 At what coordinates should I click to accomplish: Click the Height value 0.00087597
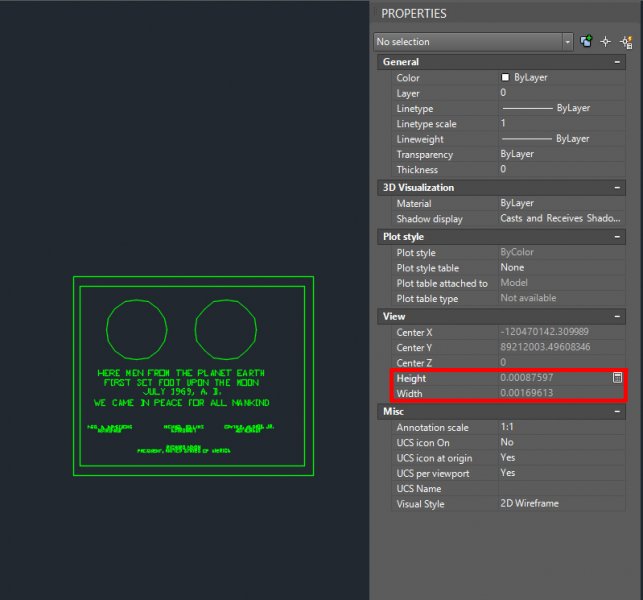527,378
